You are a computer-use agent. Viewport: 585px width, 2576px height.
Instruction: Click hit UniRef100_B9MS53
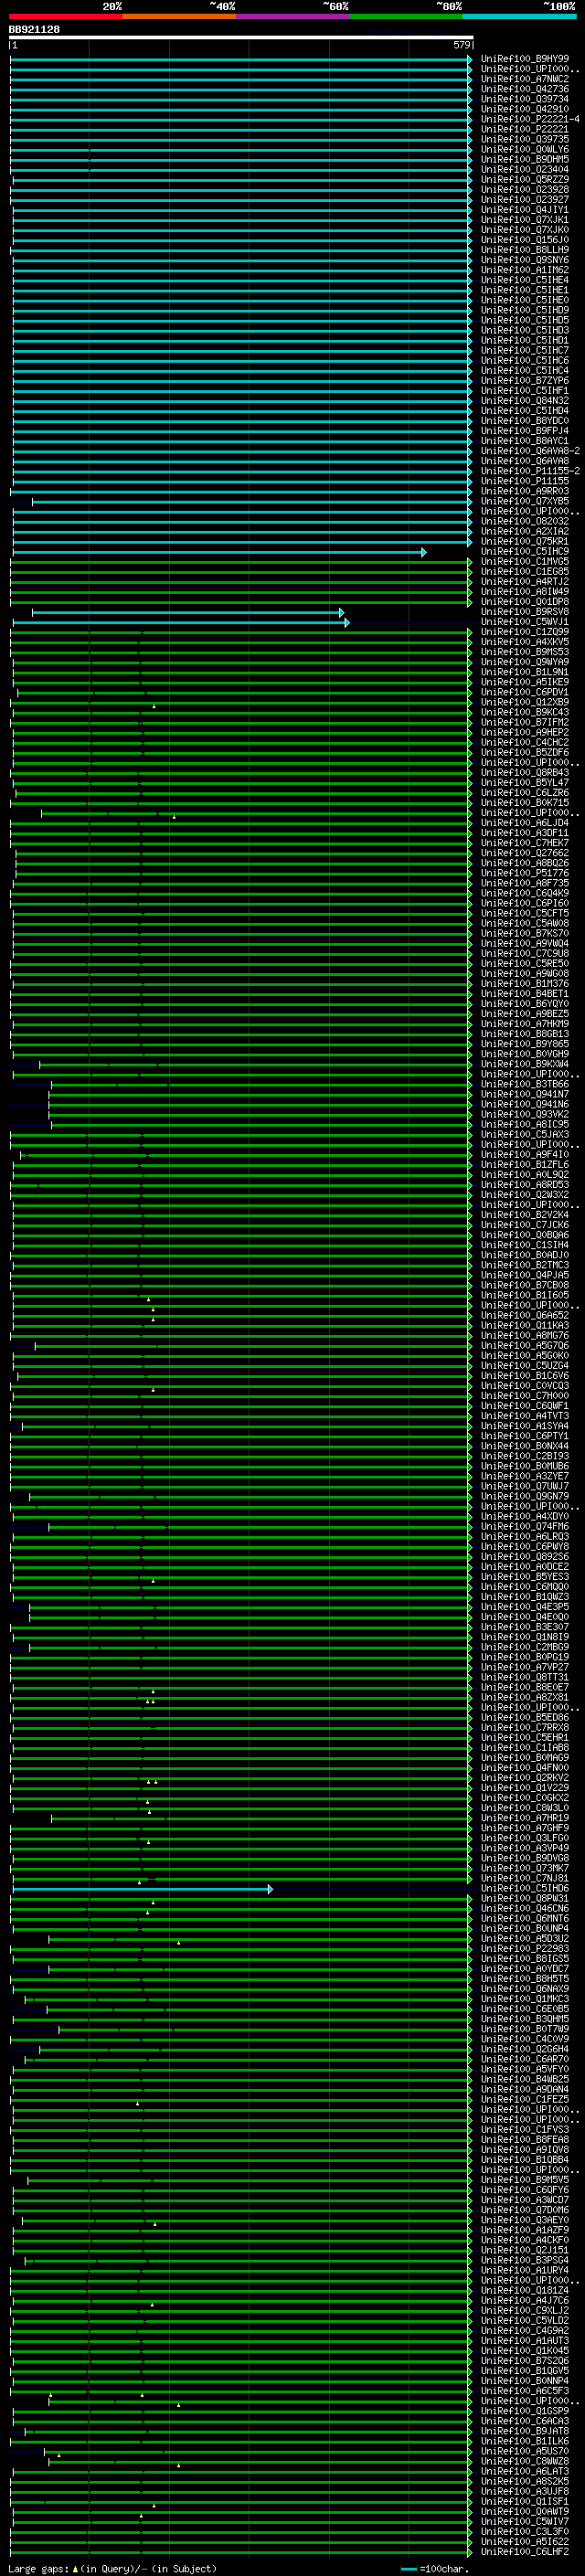pos(525,652)
